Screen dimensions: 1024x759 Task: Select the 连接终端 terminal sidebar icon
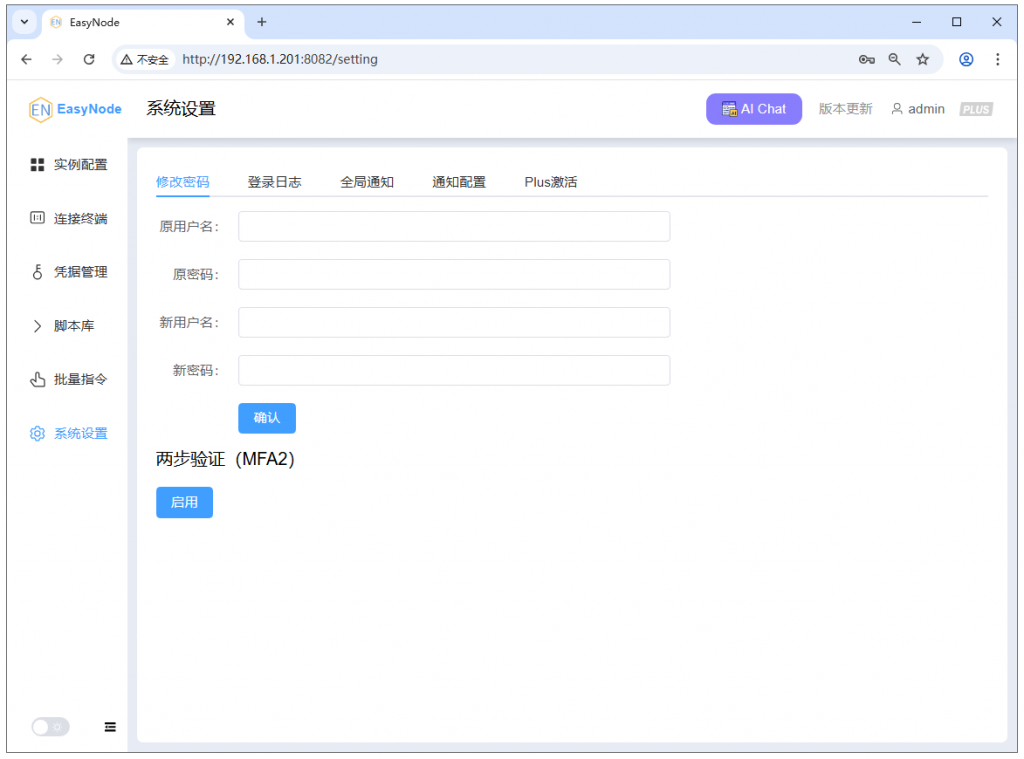[37, 218]
